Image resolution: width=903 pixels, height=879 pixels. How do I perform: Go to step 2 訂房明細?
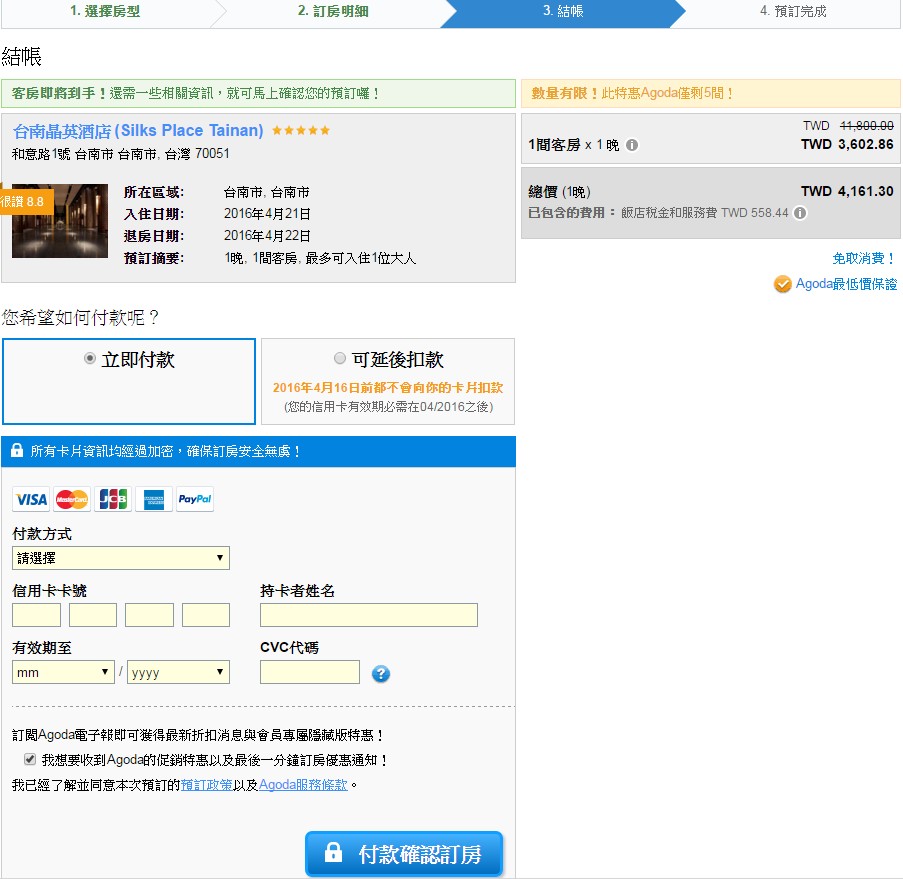[333, 11]
